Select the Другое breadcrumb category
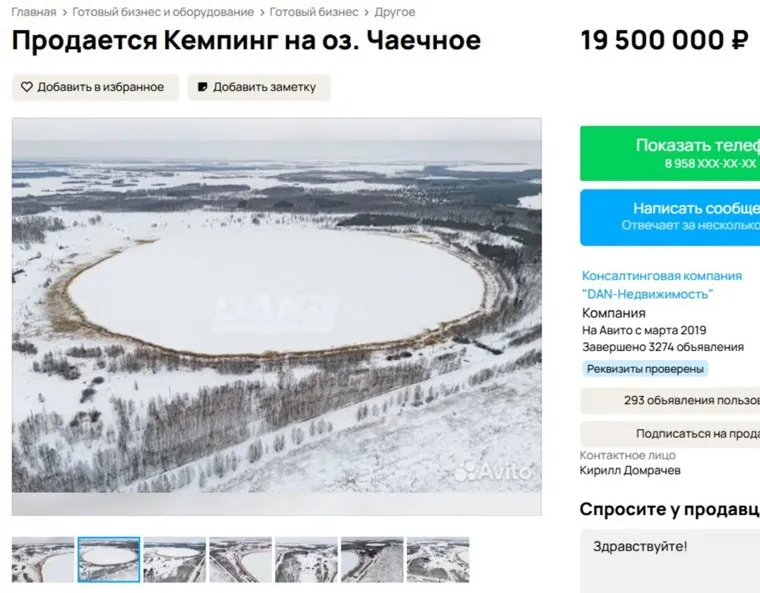 click(x=395, y=12)
